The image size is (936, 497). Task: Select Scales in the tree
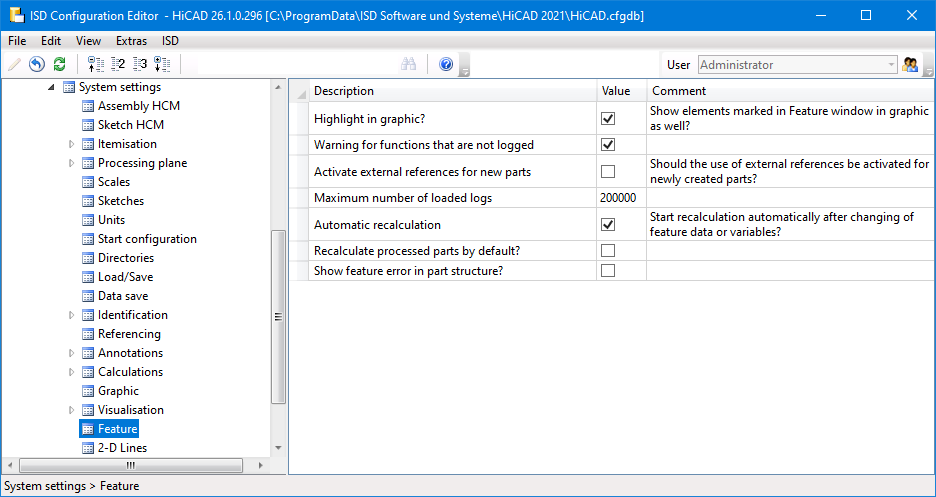114,182
